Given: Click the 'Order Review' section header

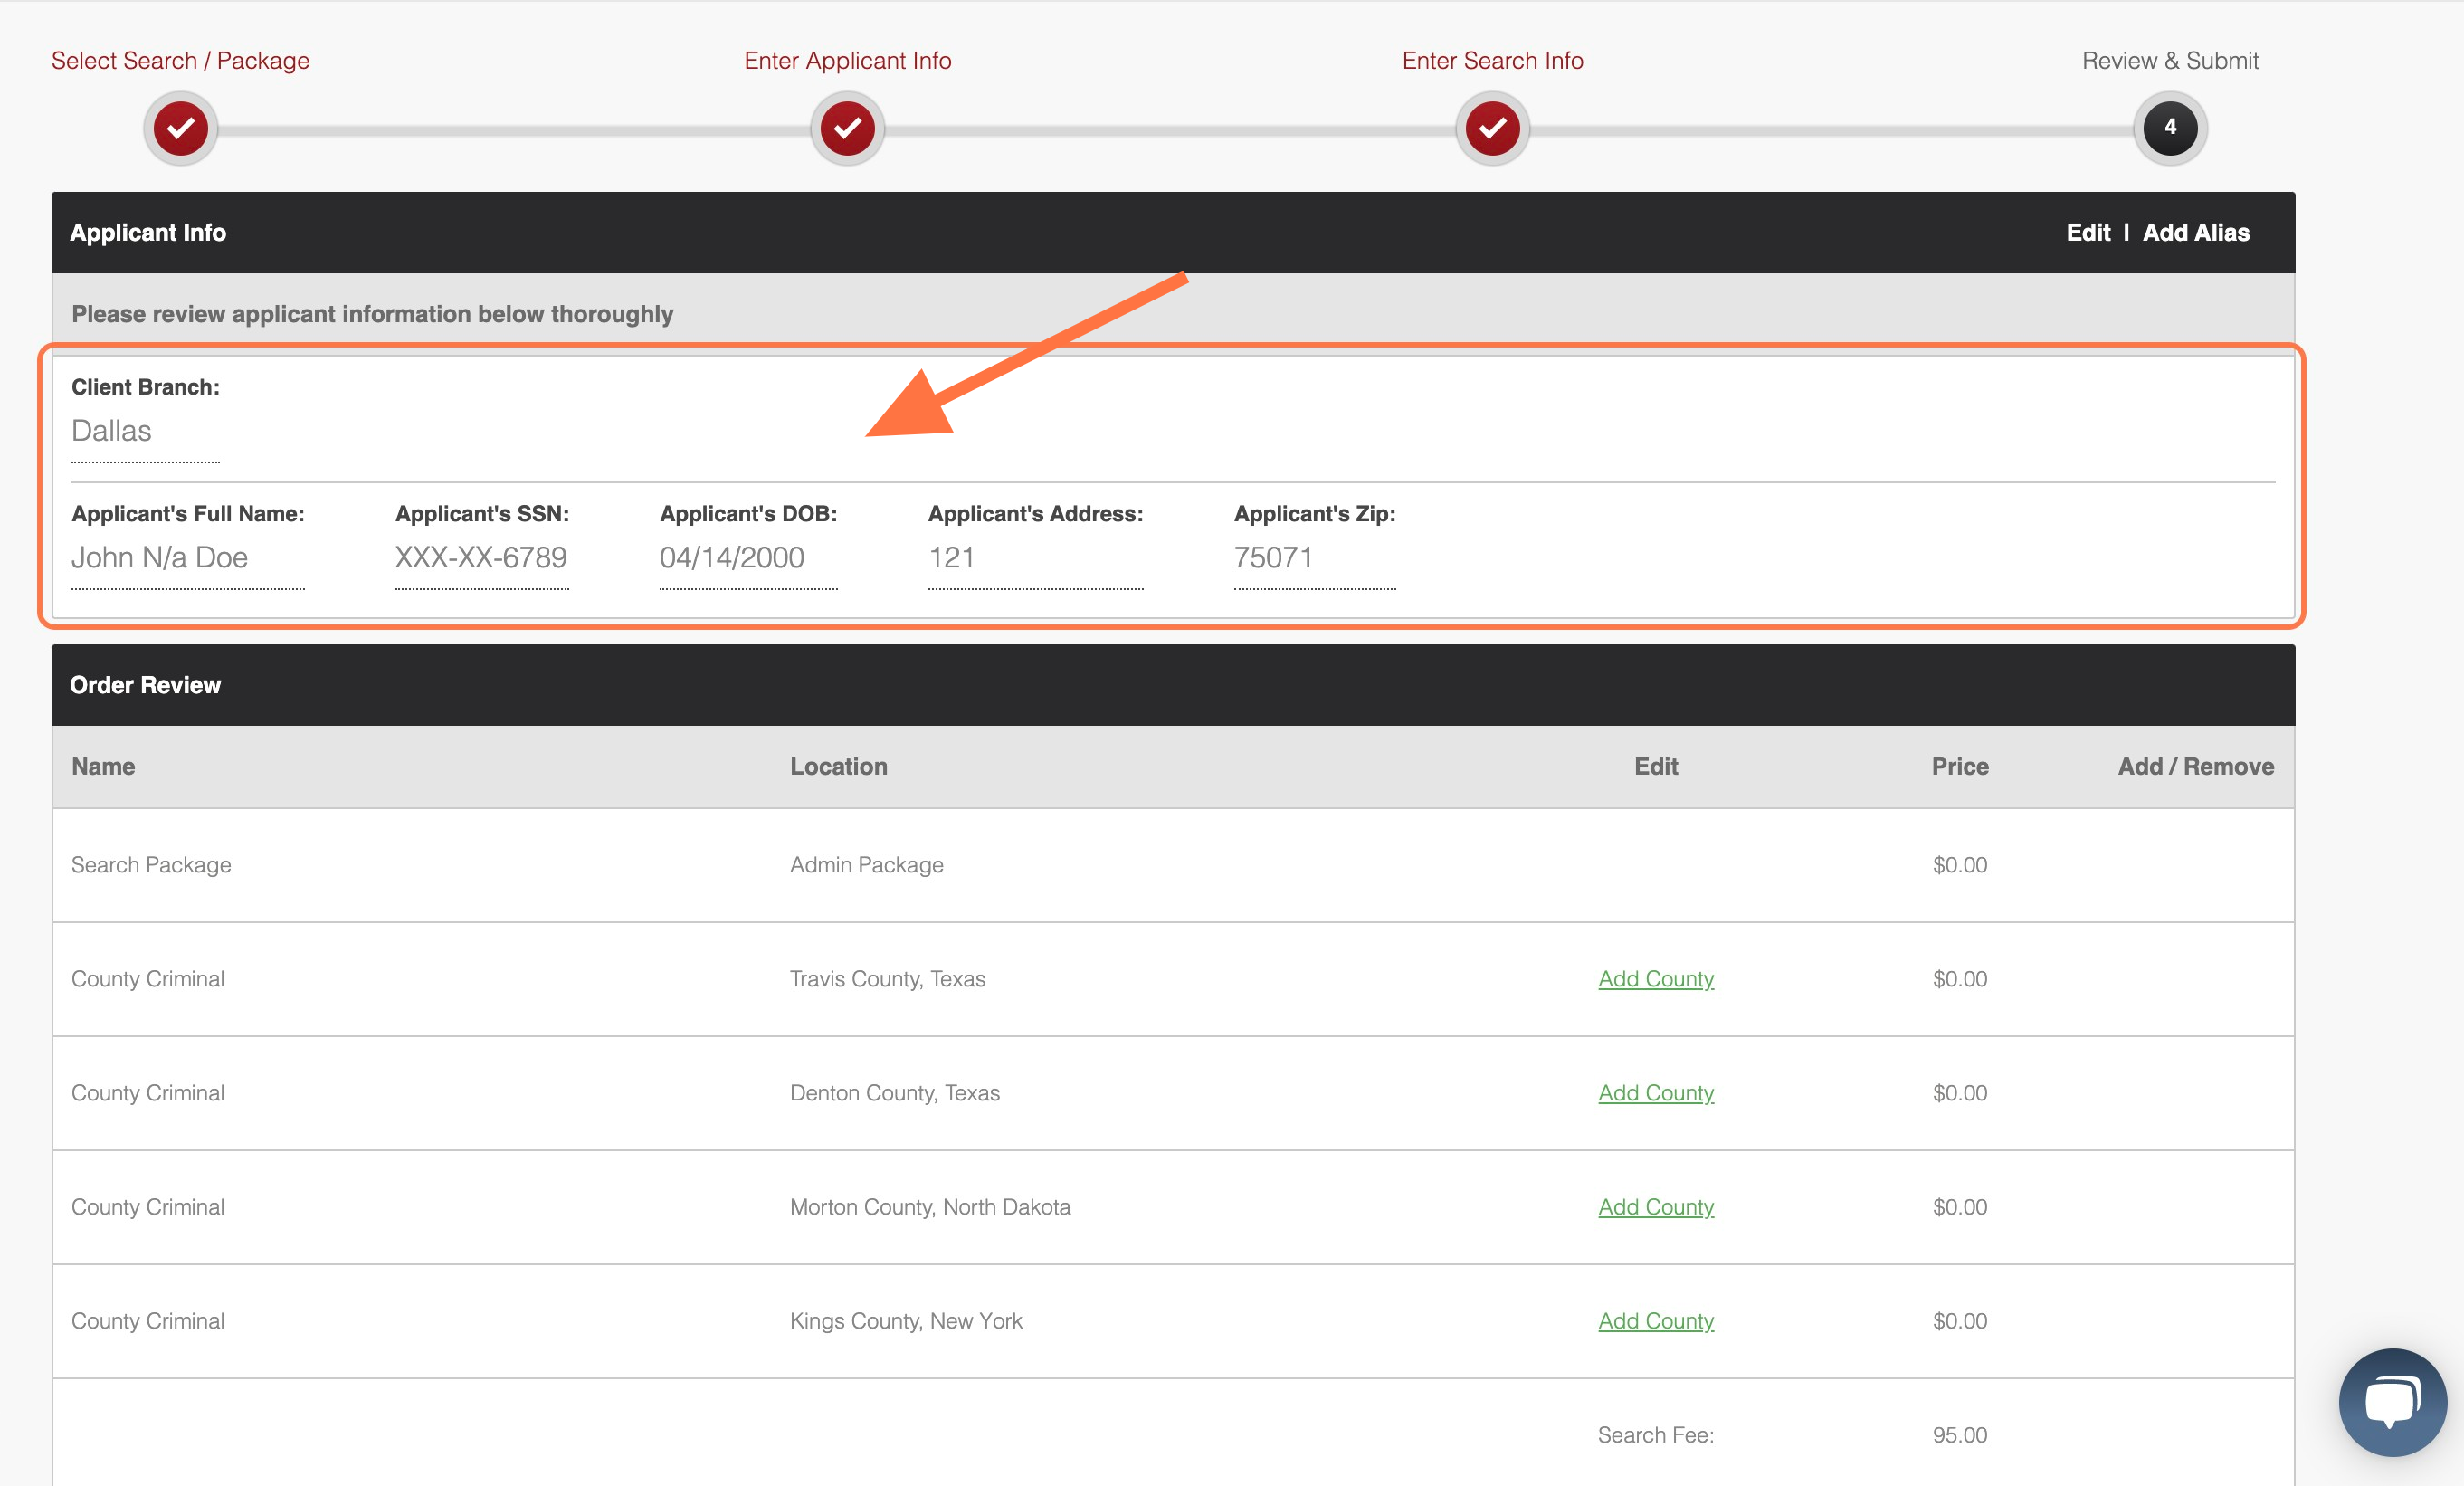Looking at the screenshot, I should pos(145,685).
